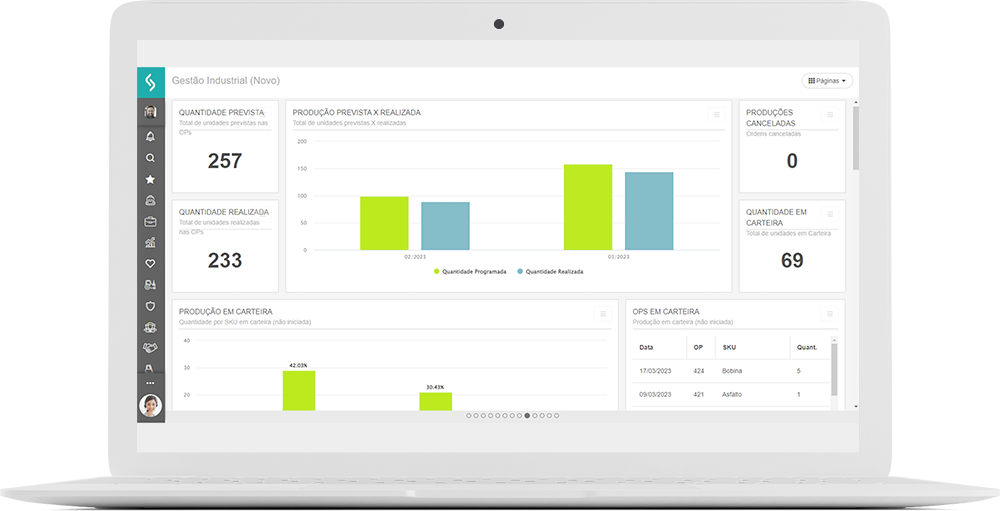1000x511 pixels.
Task: Open the heart icon in sidebar
Action: tap(150, 264)
